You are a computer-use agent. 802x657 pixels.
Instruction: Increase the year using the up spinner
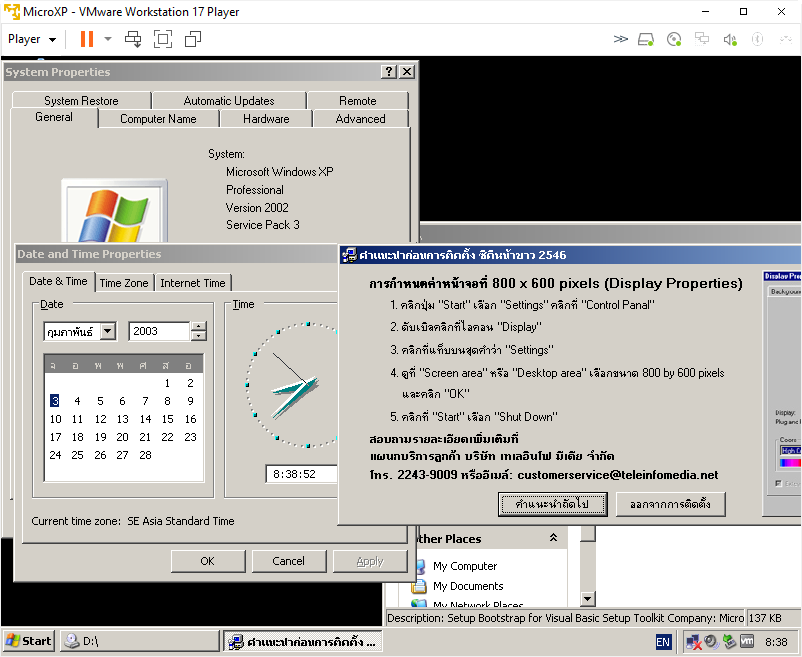(x=198, y=326)
